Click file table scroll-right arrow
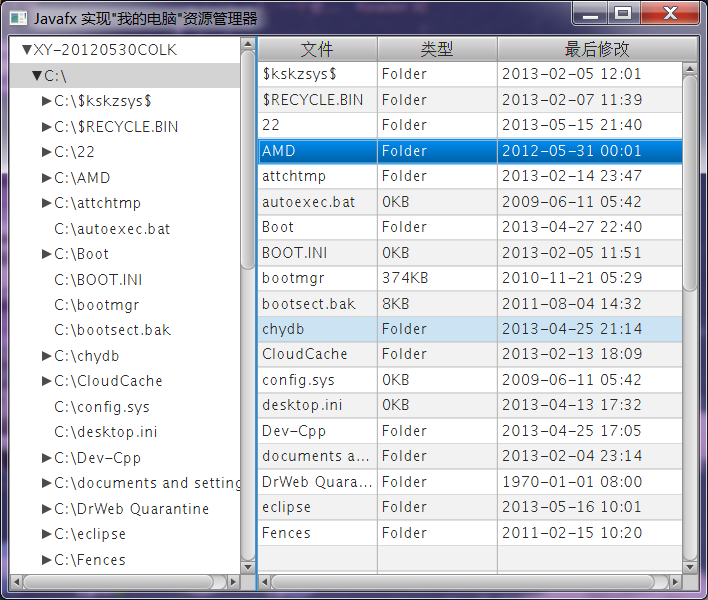This screenshot has width=708, height=600. [x=675, y=582]
